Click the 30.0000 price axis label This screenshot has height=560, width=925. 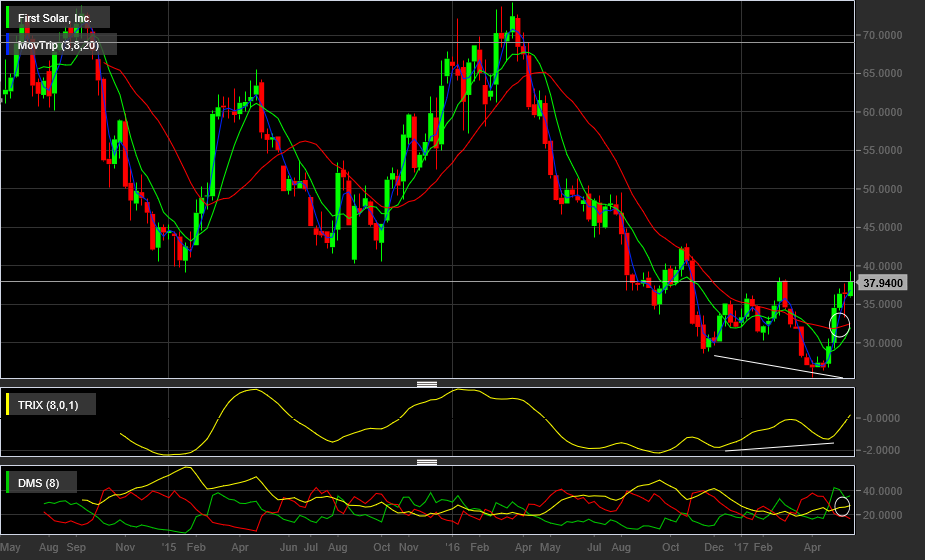pyautogui.click(x=883, y=343)
